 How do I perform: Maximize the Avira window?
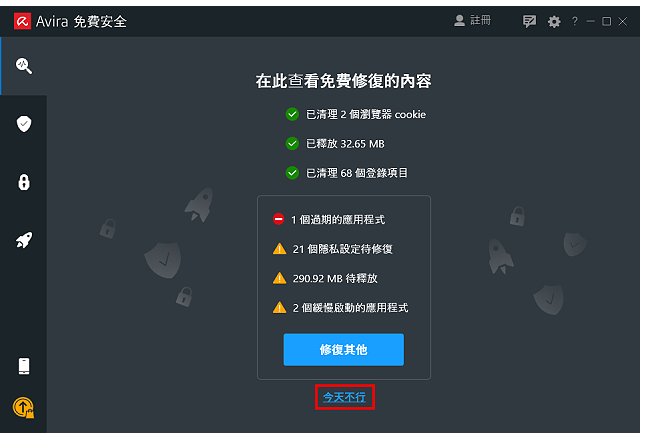tap(606, 21)
